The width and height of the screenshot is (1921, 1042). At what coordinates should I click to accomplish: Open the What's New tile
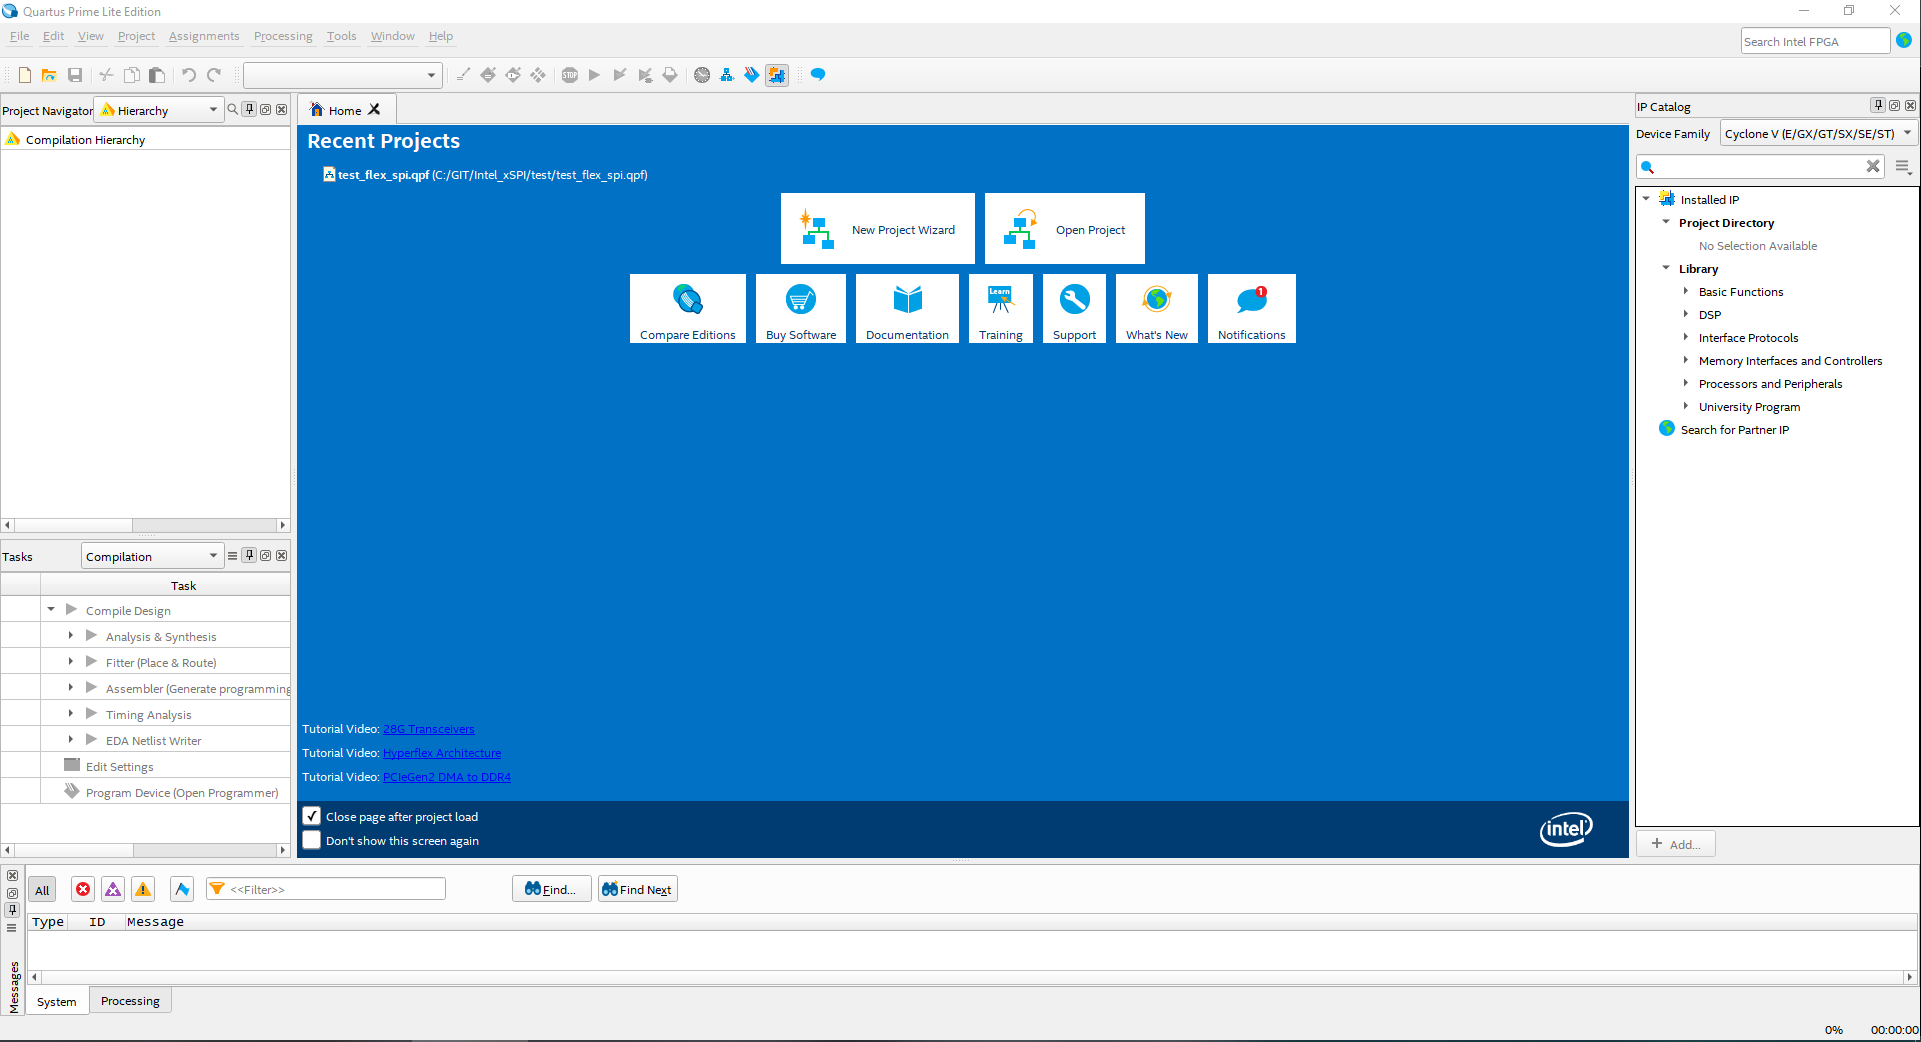pos(1157,309)
